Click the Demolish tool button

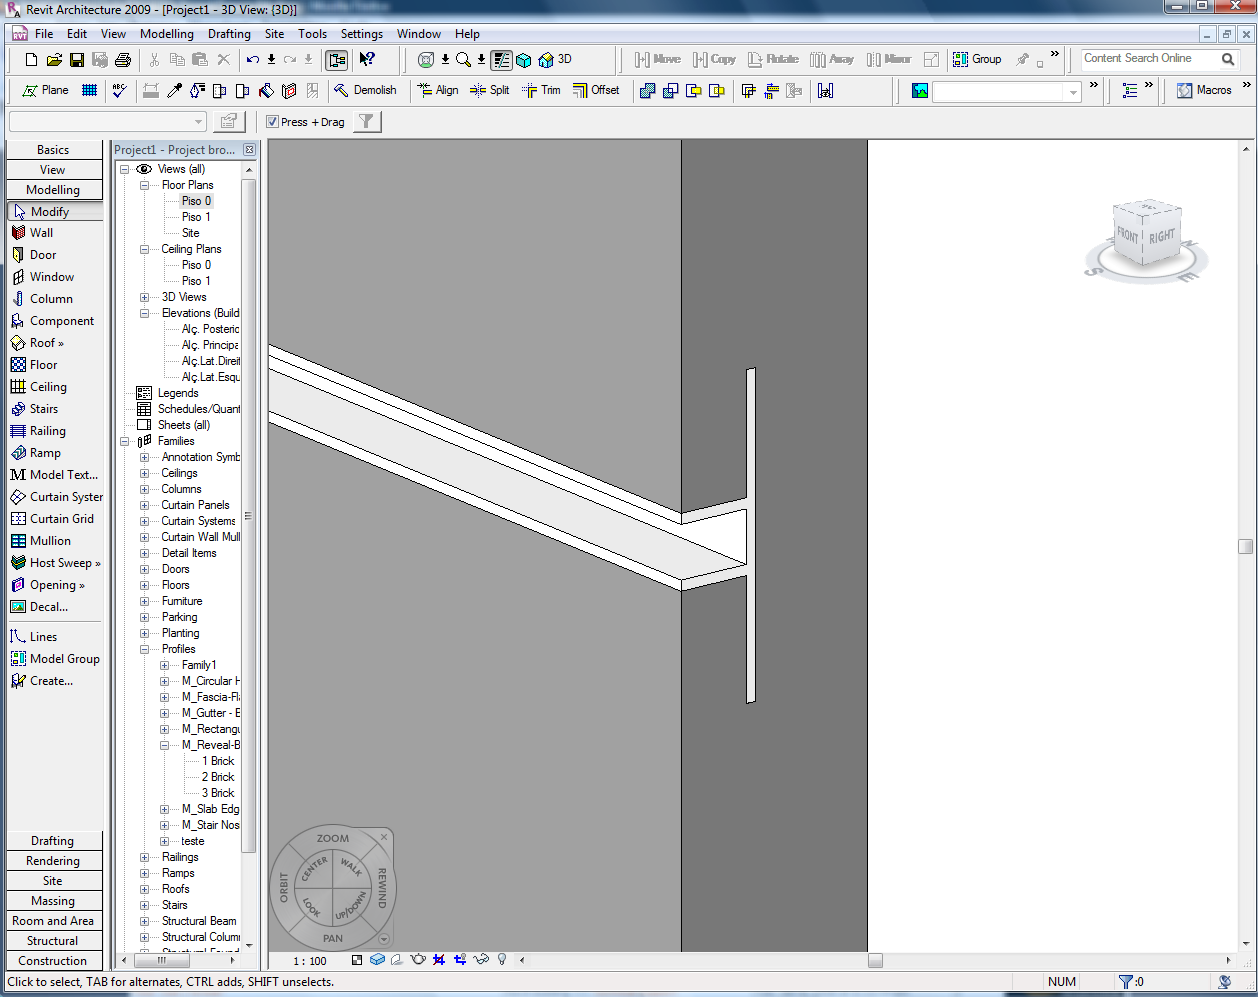365,90
